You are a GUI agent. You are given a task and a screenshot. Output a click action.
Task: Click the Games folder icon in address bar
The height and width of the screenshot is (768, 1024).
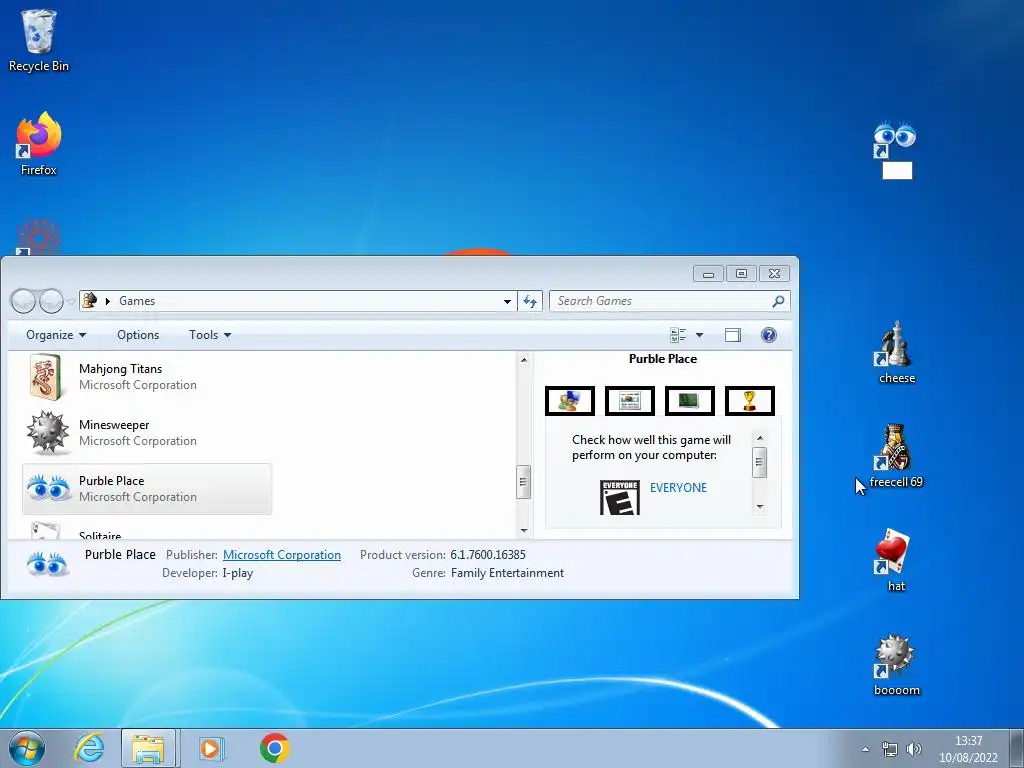click(90, 300)
